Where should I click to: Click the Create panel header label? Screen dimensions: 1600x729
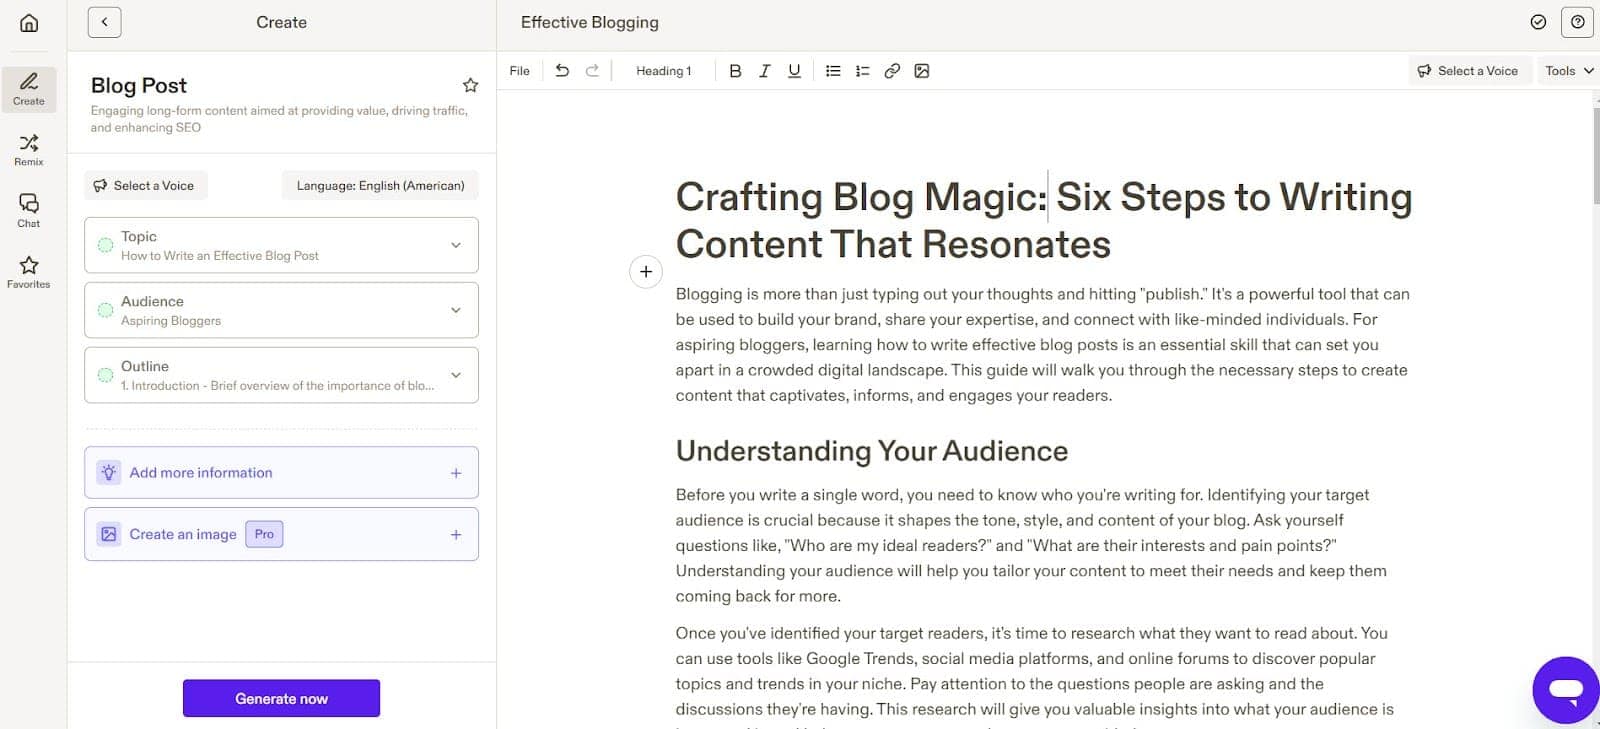click(281, 22)
